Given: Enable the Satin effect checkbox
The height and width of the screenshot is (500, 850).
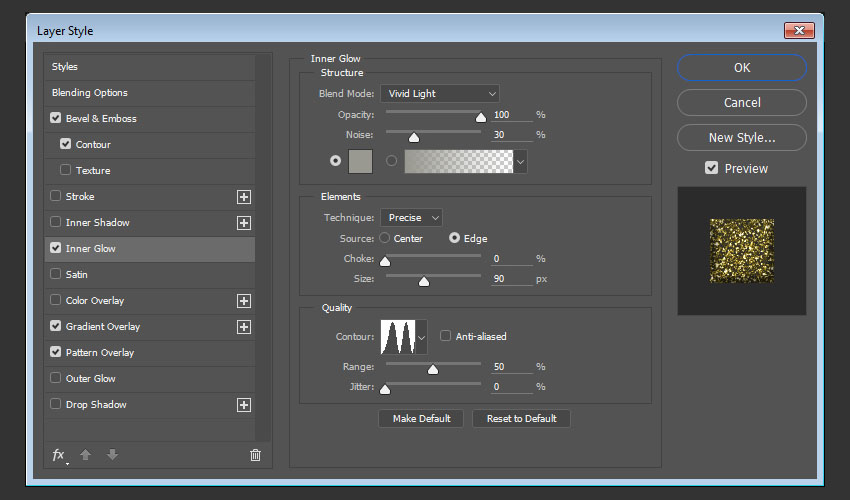Looking at the screenshot, I should coord(56,275).
